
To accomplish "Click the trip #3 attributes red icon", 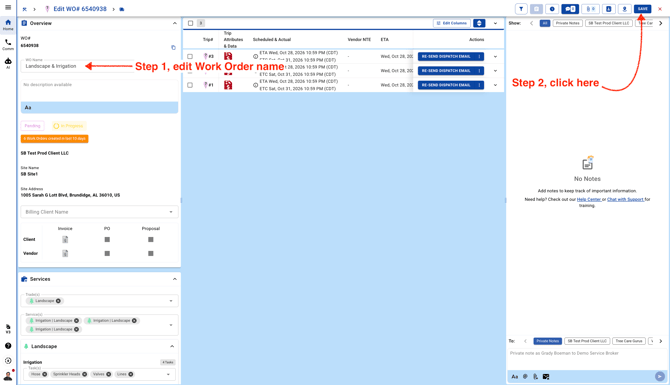I will 228,56.
